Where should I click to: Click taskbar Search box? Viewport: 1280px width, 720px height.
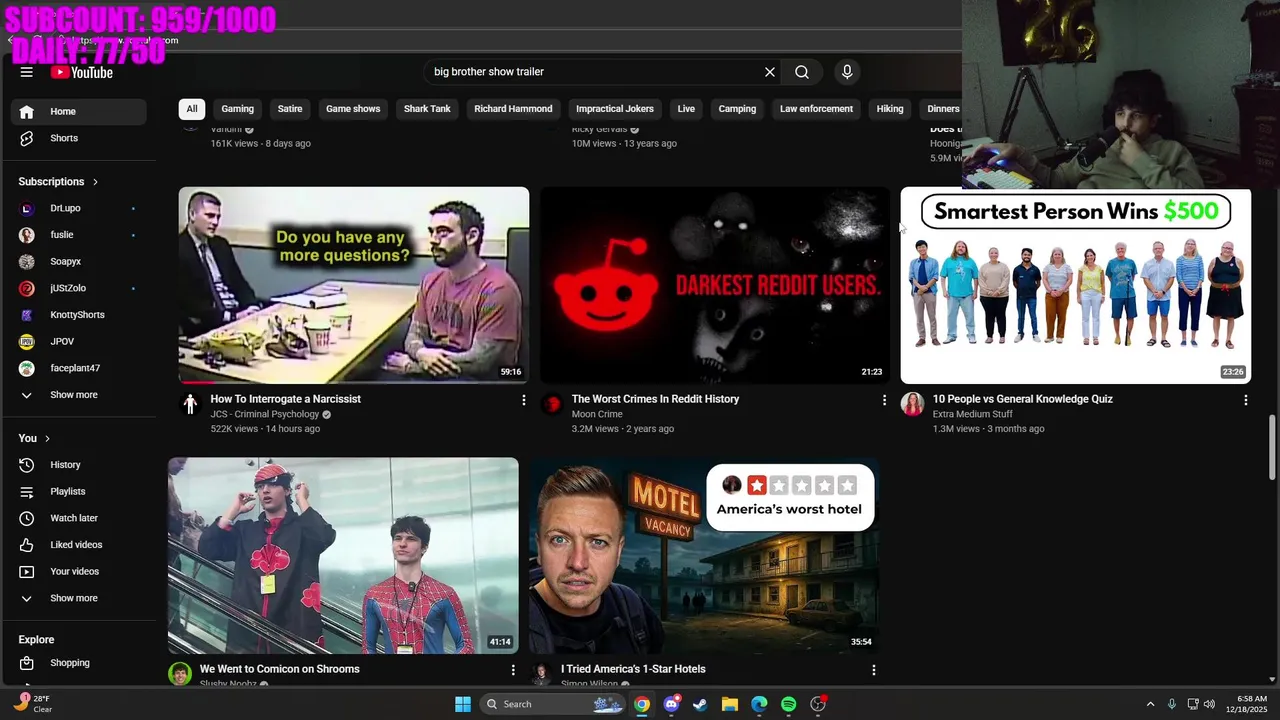pyautogui.click(x=553, y=704)
